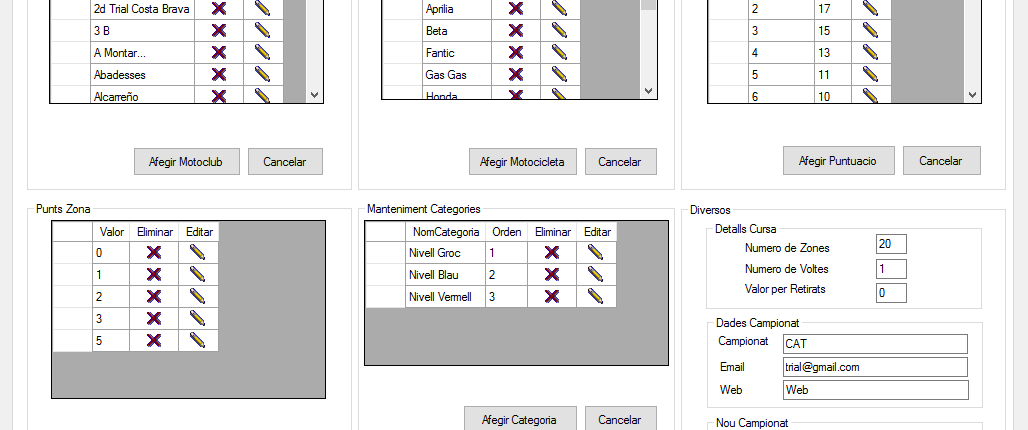Delete the Gas Gas motorcycle row
1028x430 pixels.
point(516,75)
